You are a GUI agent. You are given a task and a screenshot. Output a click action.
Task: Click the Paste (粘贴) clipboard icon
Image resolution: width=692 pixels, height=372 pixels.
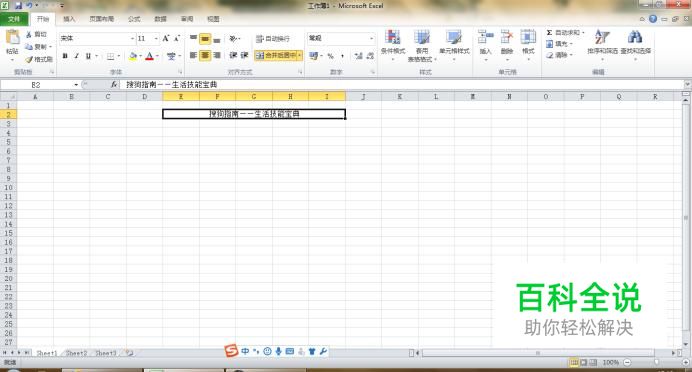12,38
